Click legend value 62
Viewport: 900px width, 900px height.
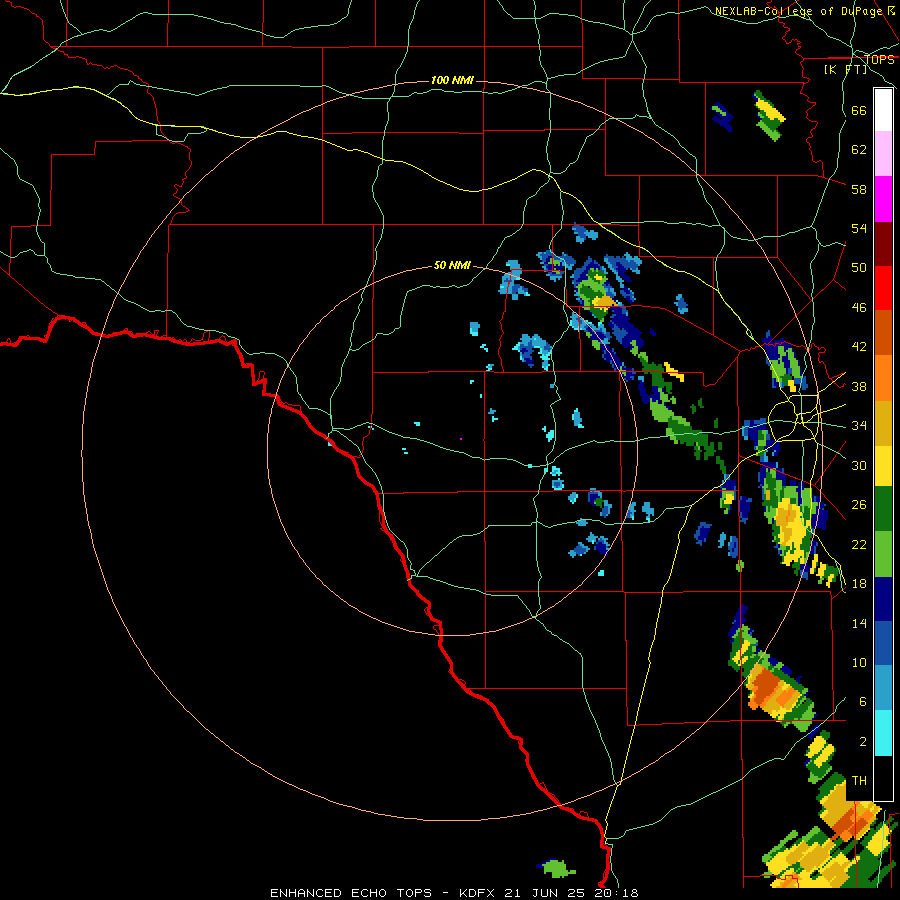[859, 150]
